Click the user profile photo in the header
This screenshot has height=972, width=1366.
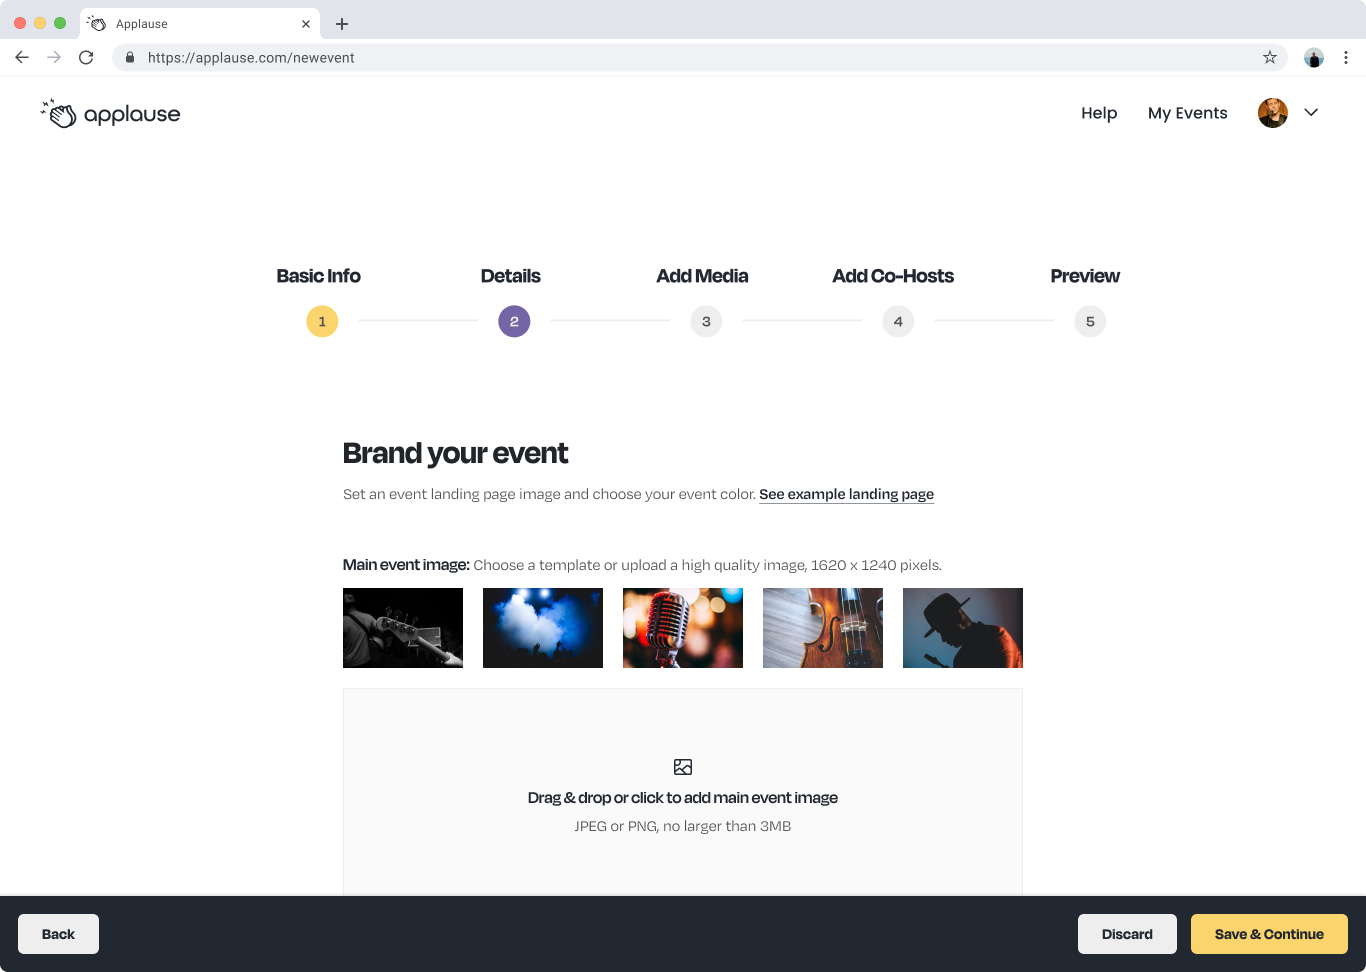pyautogui.click(x=1272, y=113)
